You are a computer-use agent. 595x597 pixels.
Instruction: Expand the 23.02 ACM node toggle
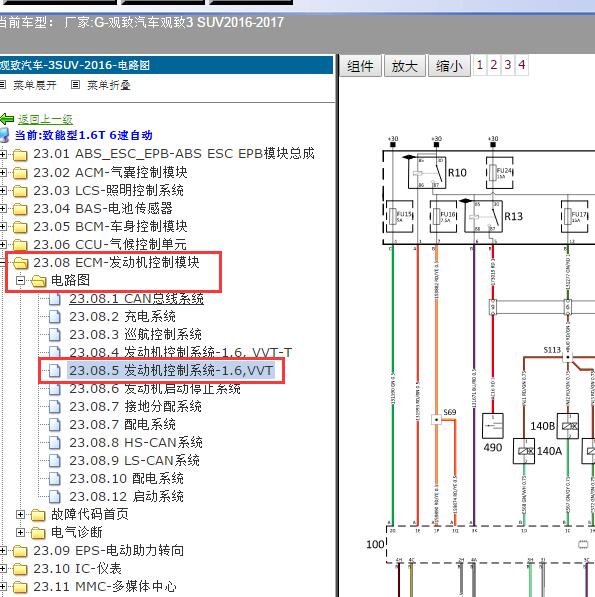(x=3, y=172)
